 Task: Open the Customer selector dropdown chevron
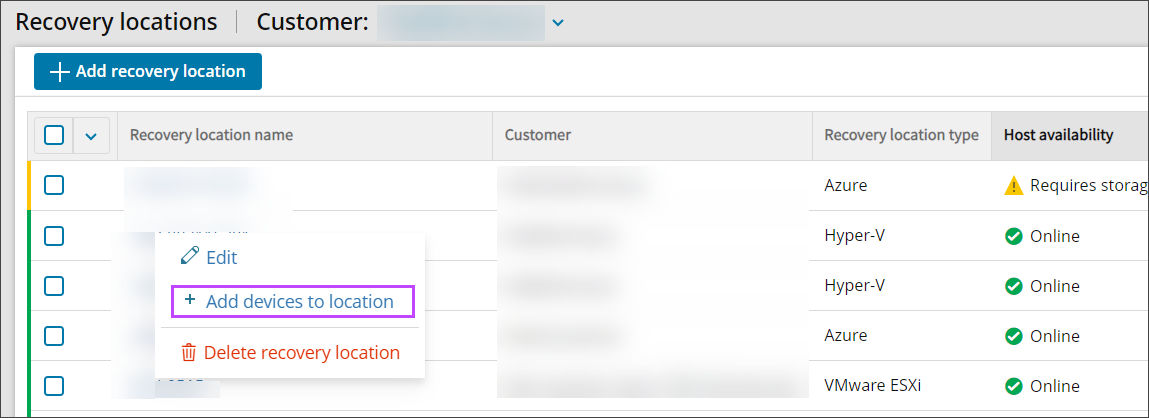tap(558, 23)
